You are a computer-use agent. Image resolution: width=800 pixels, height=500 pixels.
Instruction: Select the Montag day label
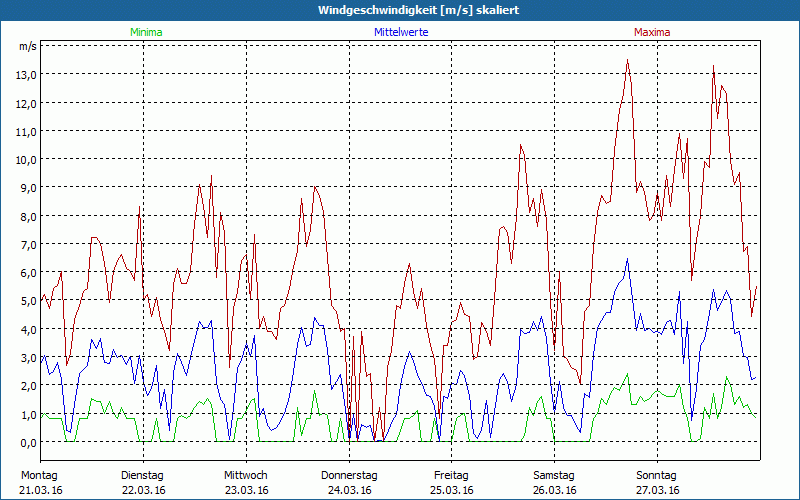point(39,475)
